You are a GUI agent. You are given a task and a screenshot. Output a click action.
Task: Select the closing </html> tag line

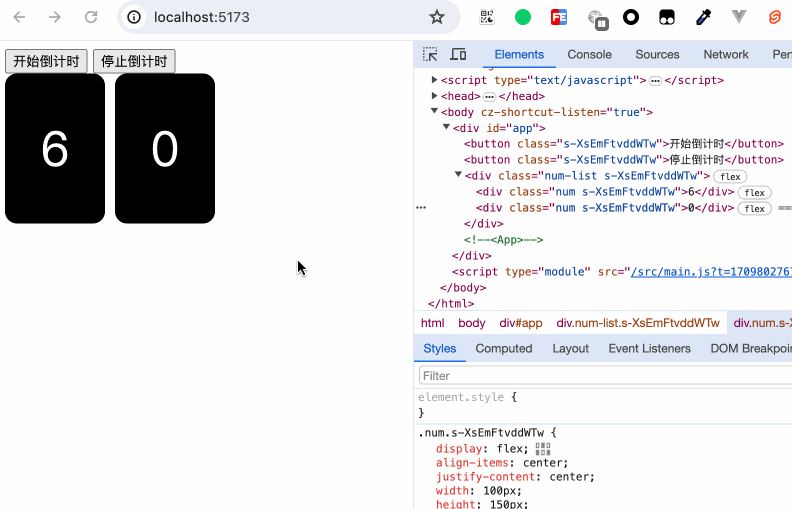coord(451,303)
